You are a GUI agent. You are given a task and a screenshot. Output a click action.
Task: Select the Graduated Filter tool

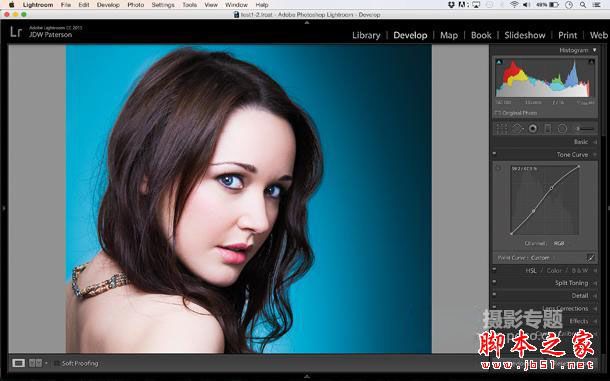click(x=547, y=129)
